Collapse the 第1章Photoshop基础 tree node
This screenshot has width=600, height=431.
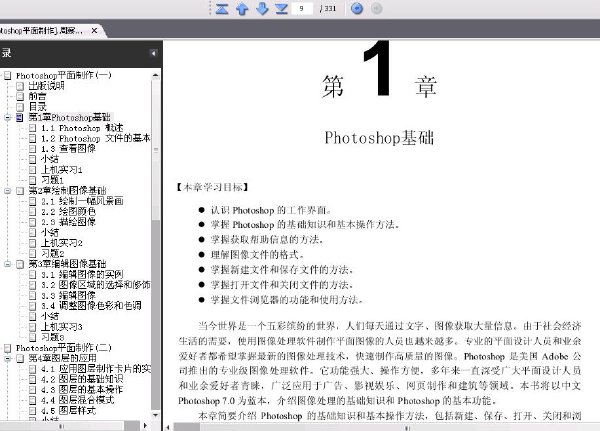[x=7, y=118]
